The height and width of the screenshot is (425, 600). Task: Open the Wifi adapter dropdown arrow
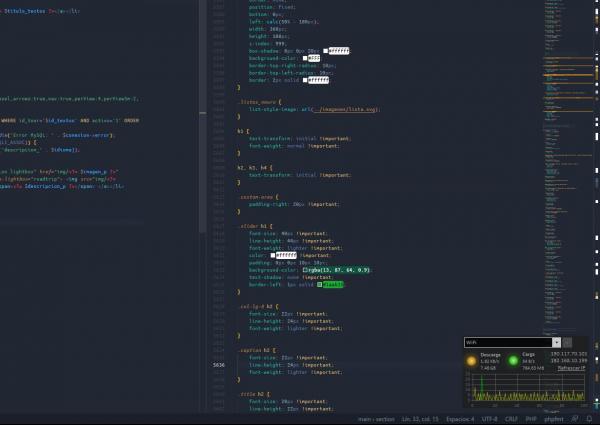[556, 342]
